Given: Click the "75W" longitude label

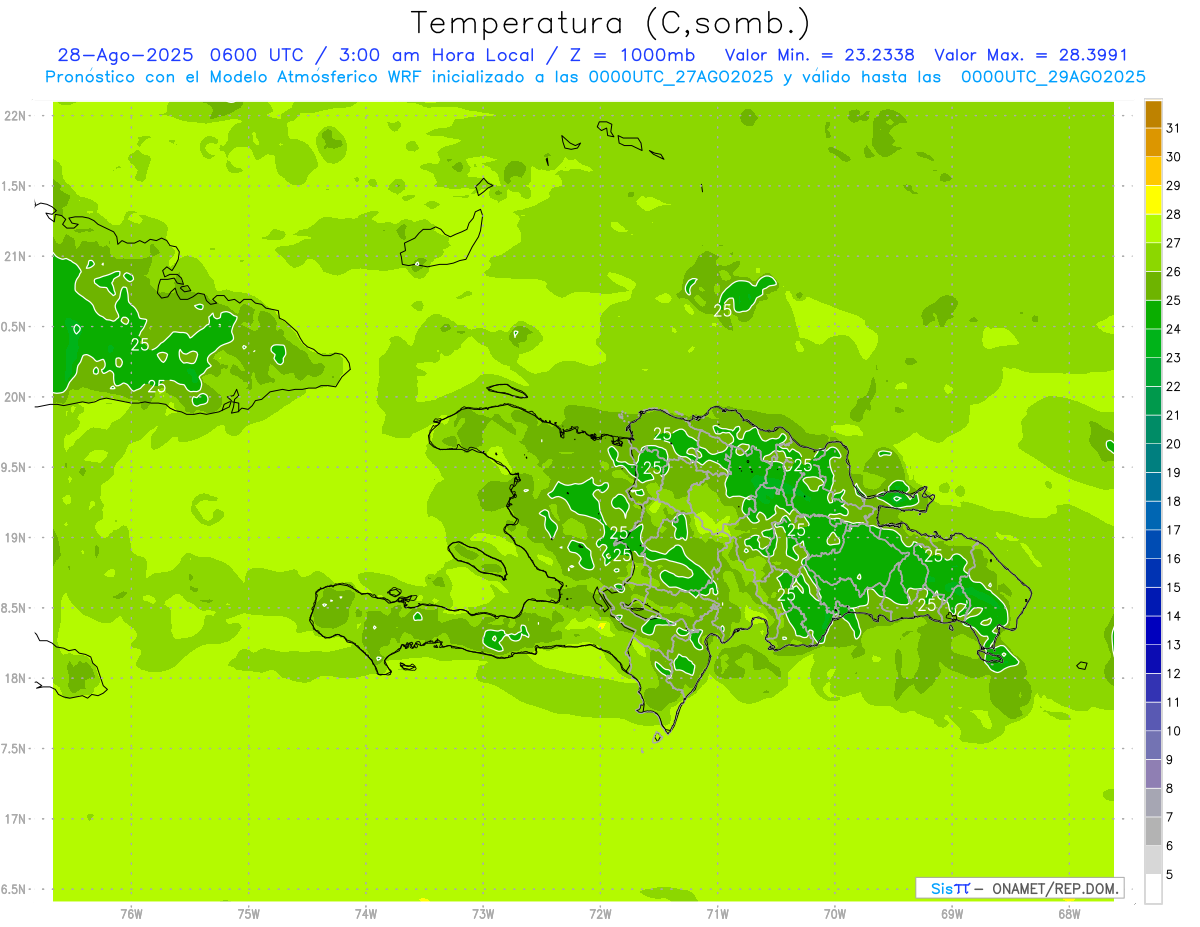Looking at the screenshot, I should tap(249, 914).
